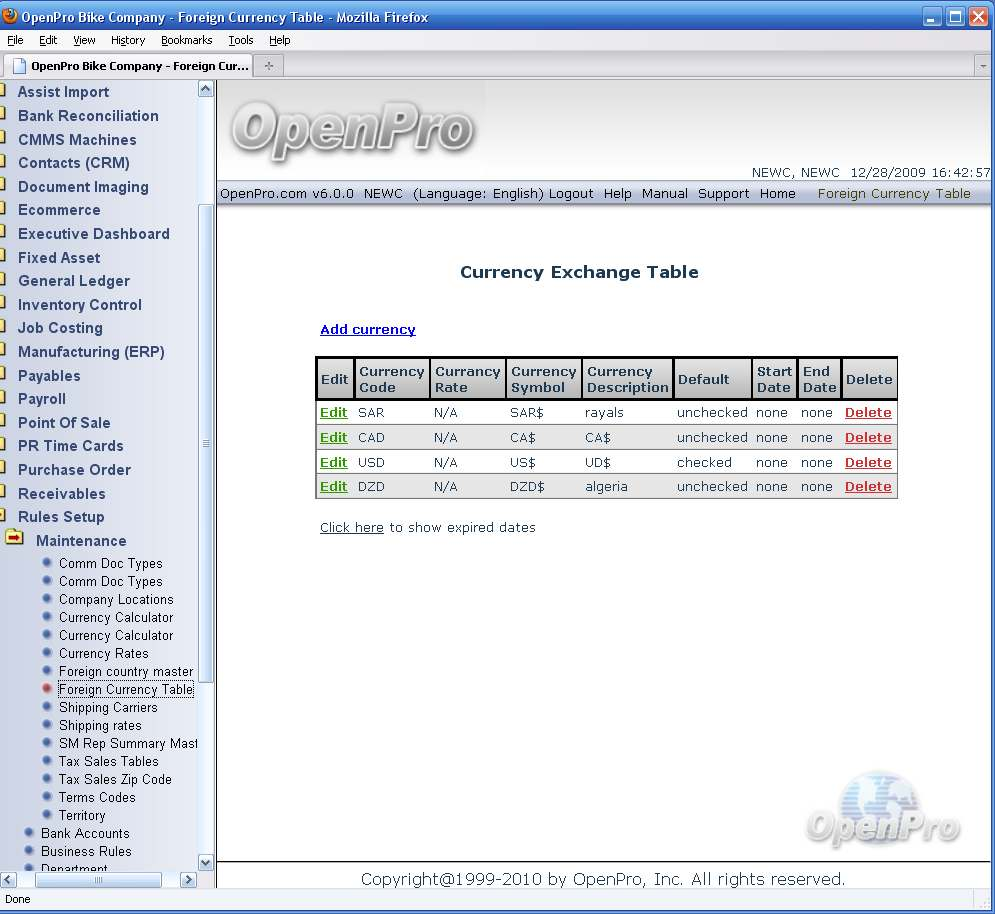Expand the General Ledger module
995x914 pixels.
coord(74,281)
